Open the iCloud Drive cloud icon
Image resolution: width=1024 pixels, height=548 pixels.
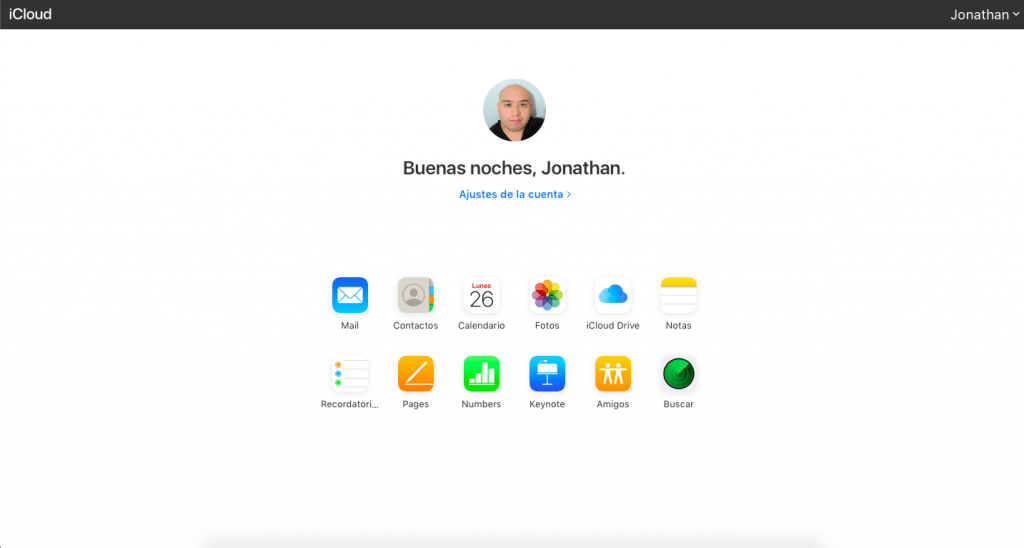tap(613, 295)
